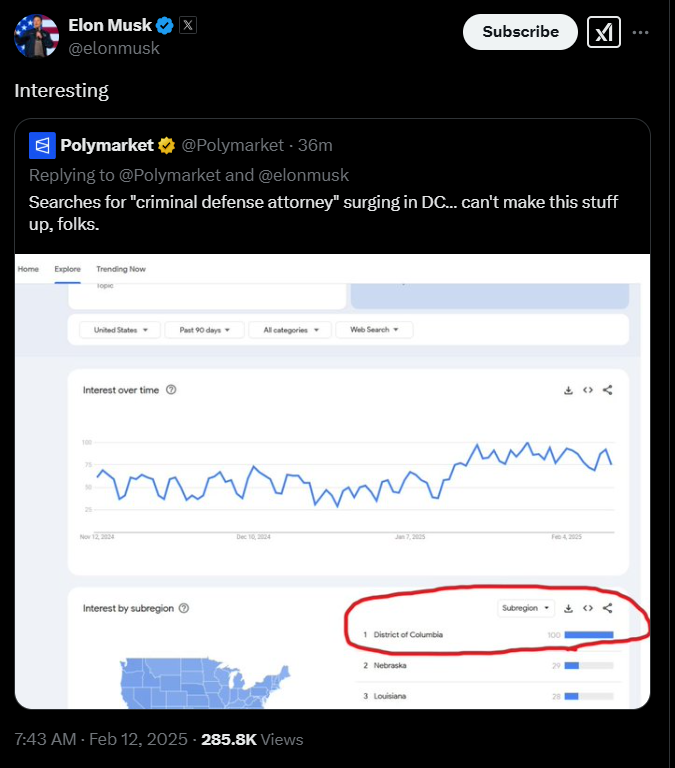675x768 pixels.
Task: Click the blue verified badge next to Elon Musk
Action: click(x=167, y=25)
